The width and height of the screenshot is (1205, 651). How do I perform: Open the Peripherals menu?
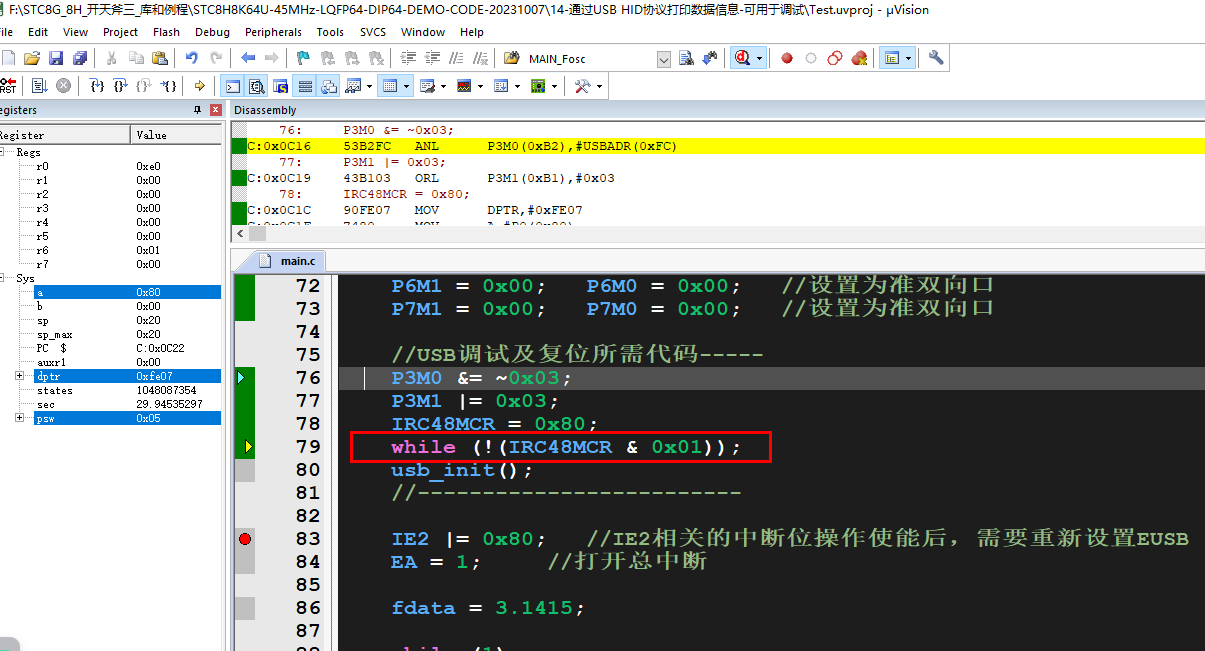click(x=273, y=32)
